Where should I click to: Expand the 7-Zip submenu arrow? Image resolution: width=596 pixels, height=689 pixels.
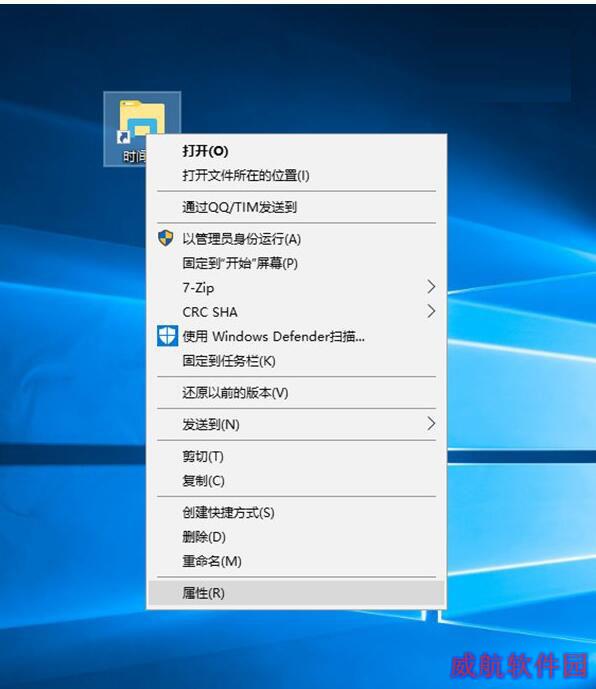431,287
